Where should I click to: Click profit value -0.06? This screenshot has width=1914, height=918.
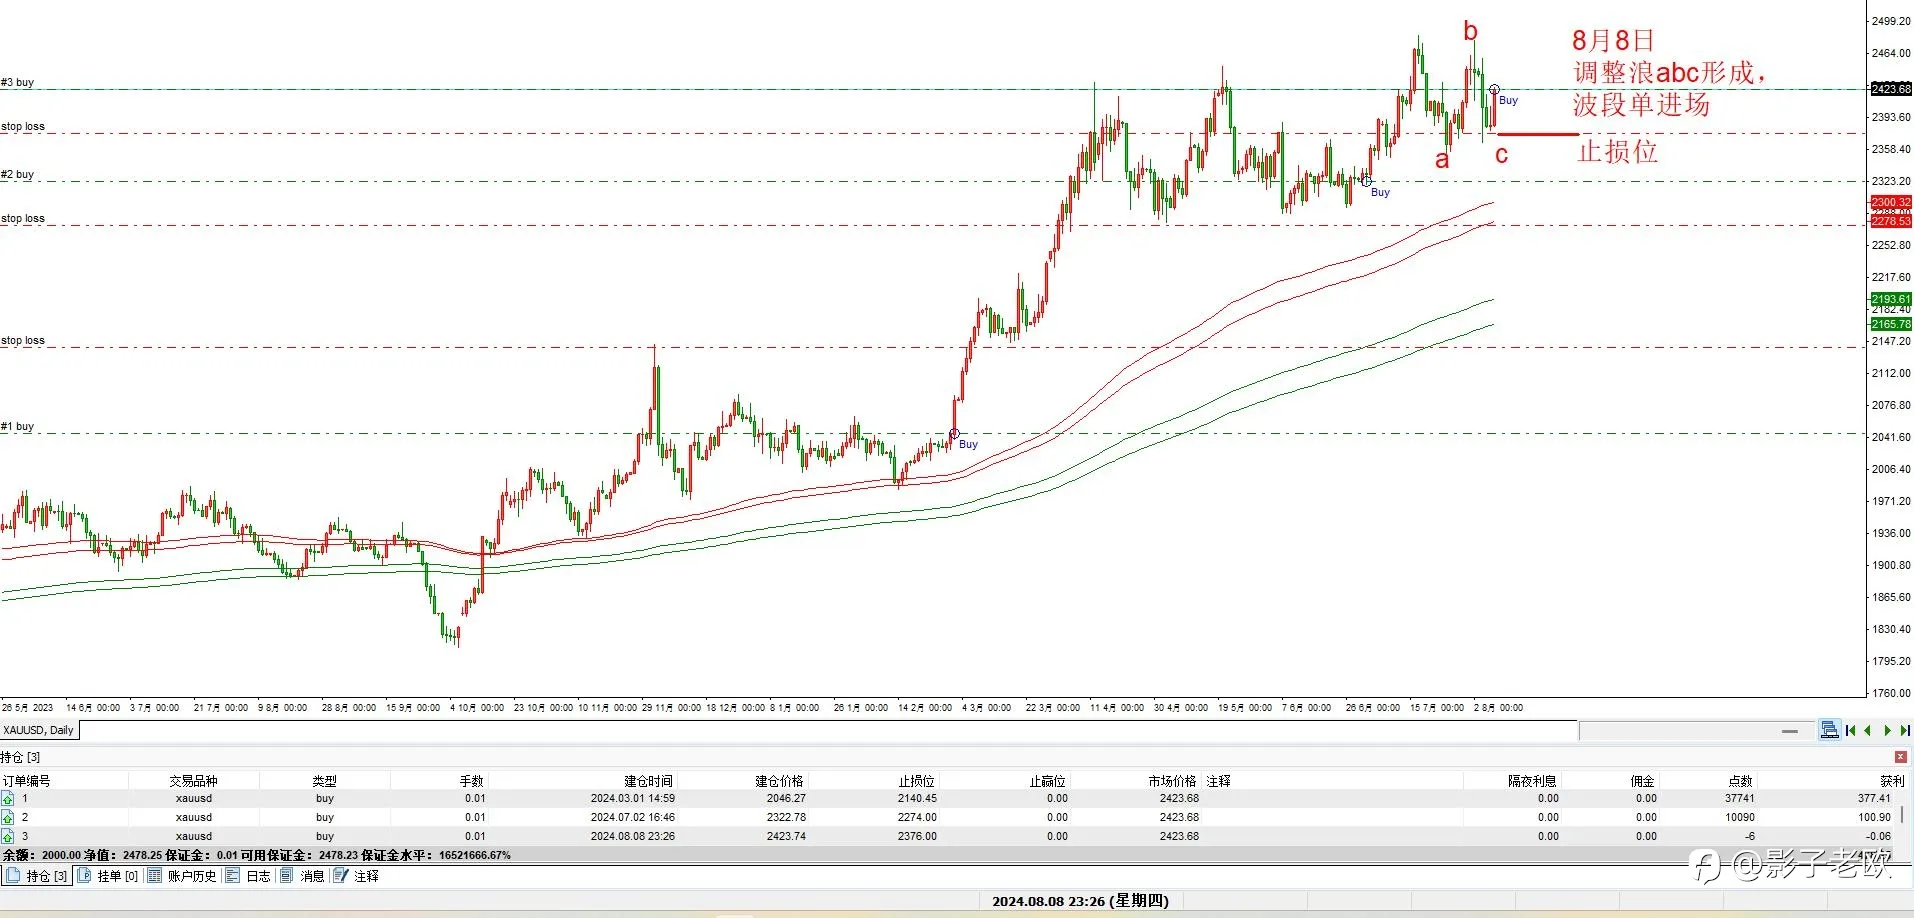(x=1878, y=836)
